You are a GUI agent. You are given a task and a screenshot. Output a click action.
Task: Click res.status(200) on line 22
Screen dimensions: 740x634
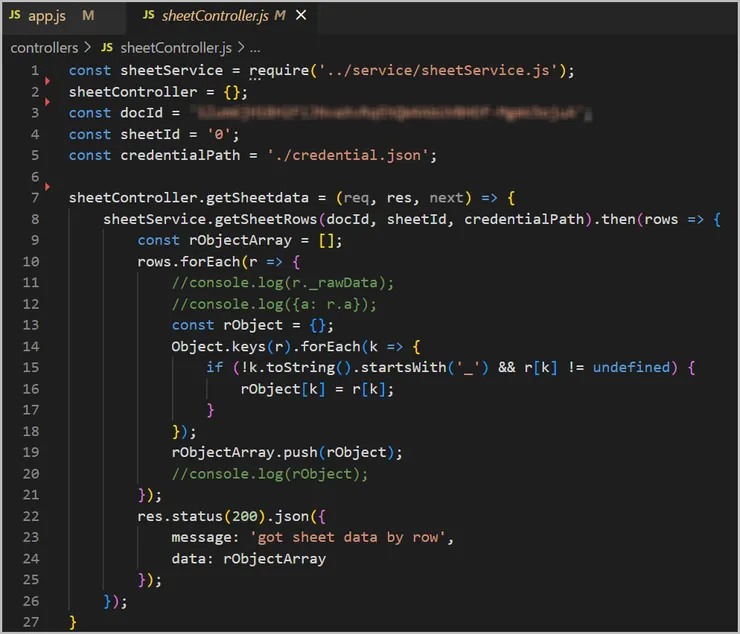202,516
